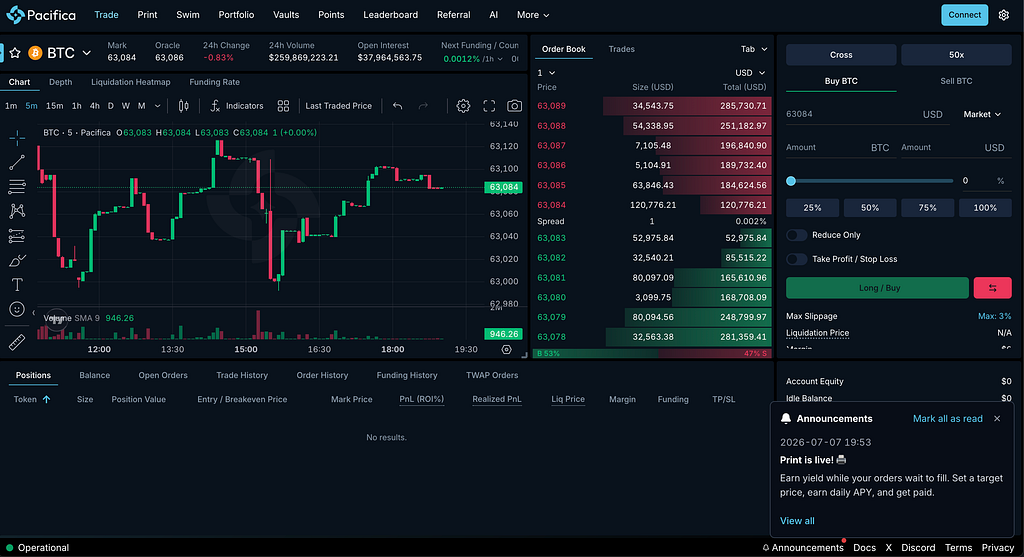Click the favorite star icon beside BTC
This screenshot has width=1024, height=557.
tap(15, 53)
